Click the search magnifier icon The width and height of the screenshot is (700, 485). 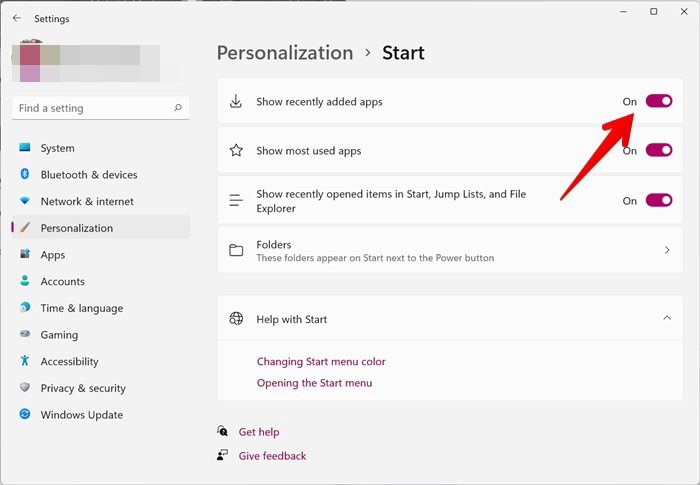point(178,108)
